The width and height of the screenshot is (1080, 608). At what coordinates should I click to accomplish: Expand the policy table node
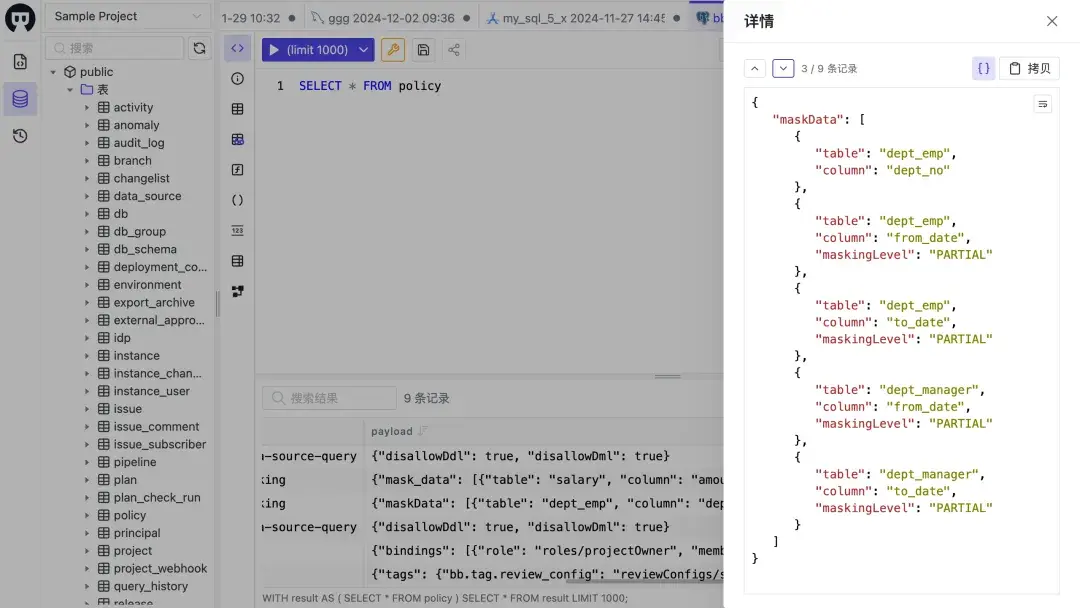pyautogui.click(x=87, y=515)
